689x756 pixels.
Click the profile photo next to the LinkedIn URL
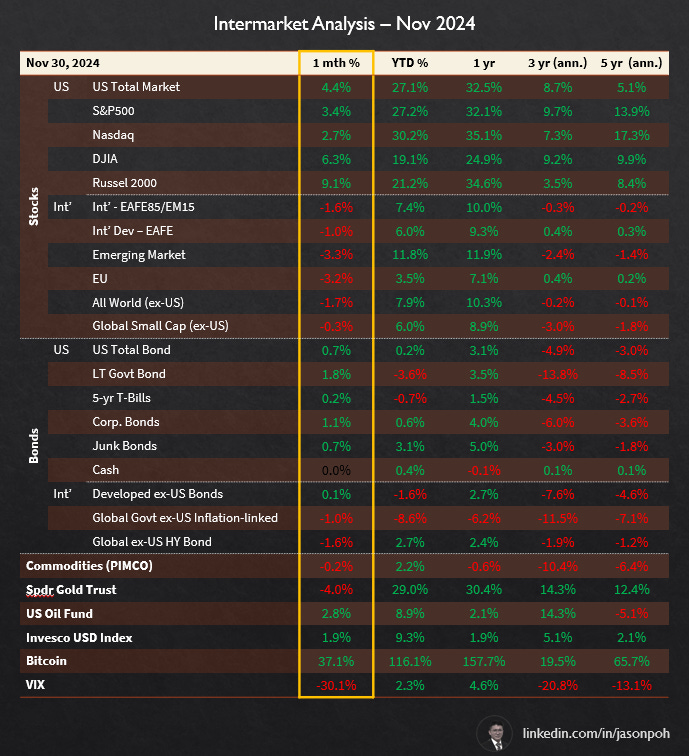point(495,734)
